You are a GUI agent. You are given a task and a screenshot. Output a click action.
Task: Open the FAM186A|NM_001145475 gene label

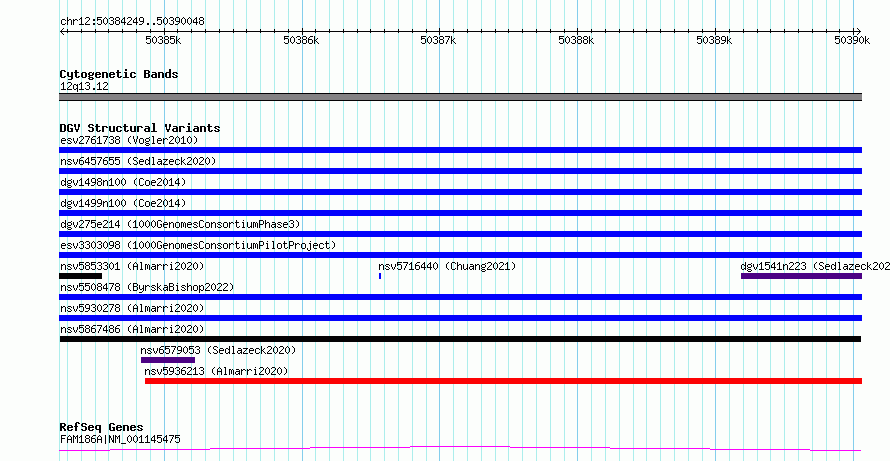pos(120,439)
